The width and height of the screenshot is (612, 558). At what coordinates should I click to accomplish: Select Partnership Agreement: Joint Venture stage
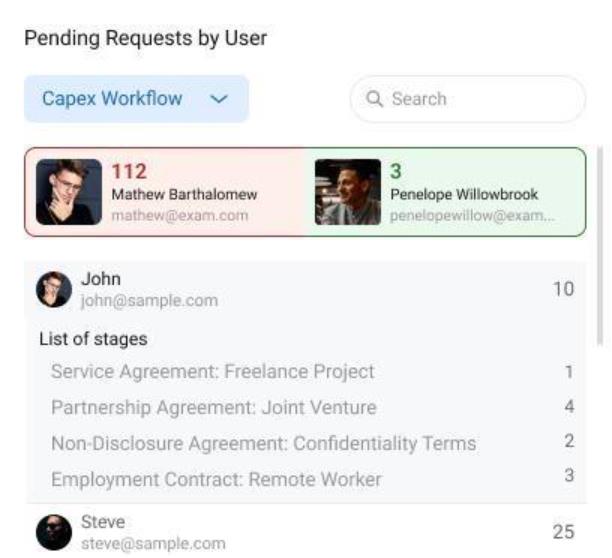tap(214, 408)
